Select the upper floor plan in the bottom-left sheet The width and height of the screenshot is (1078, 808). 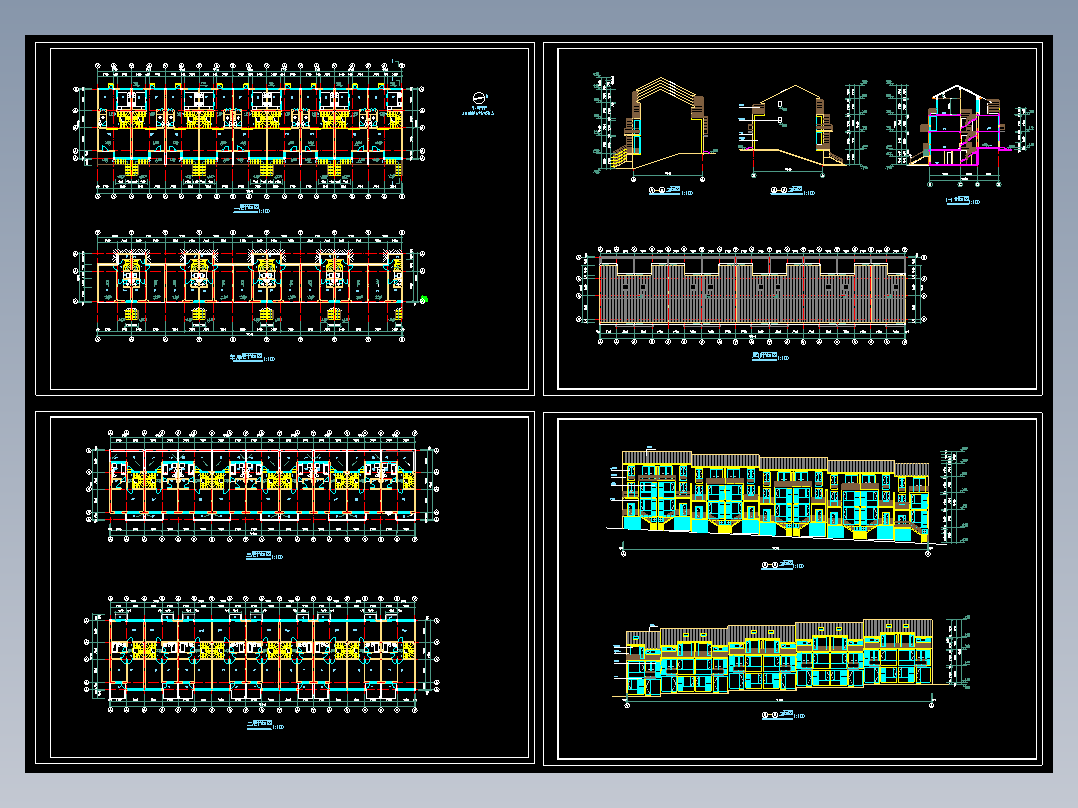coord(262,485)
